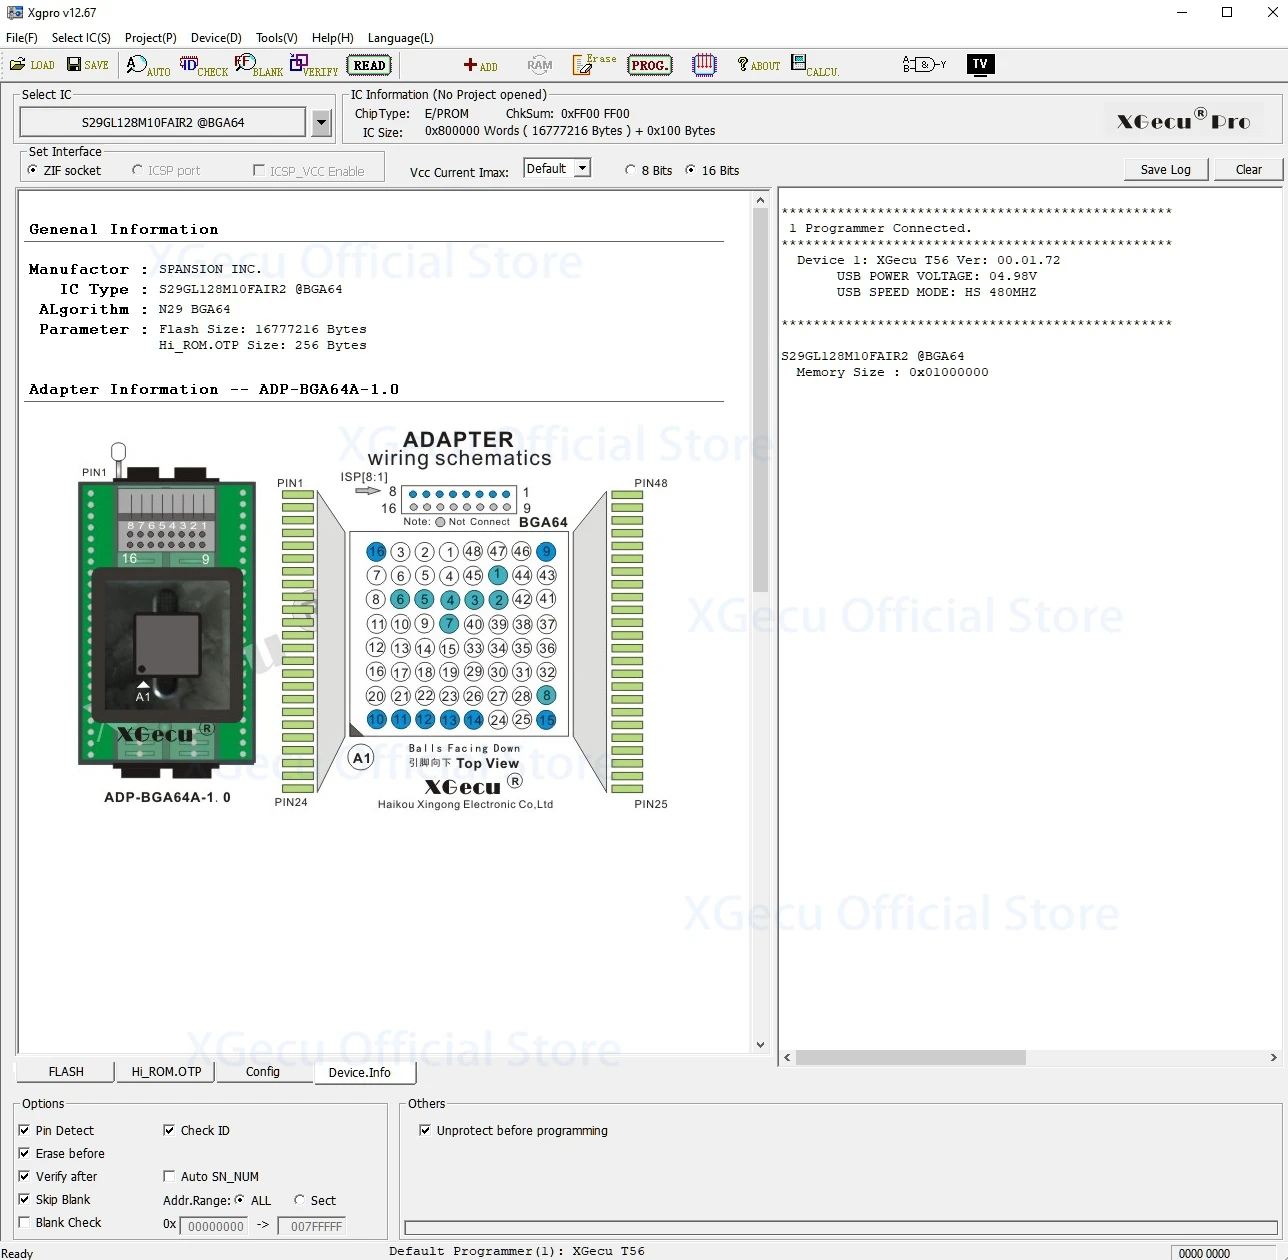
Task: Click the log panel scroll right arrow
Action: pos(1273,1058)
